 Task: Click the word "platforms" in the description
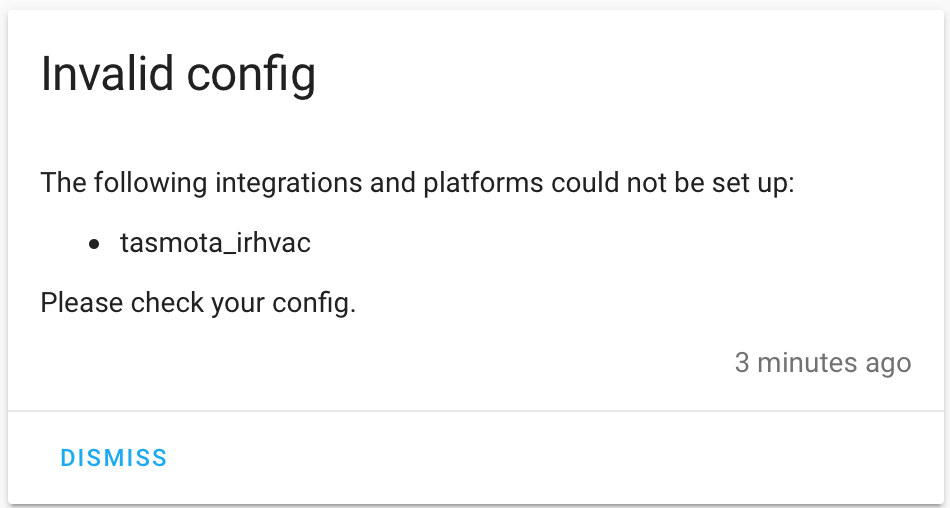pos(476,185)
